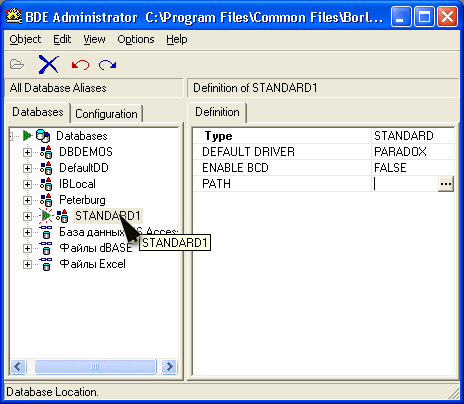
Task: Click the IBLocal alias icon
Action: (x=46, y=184)
